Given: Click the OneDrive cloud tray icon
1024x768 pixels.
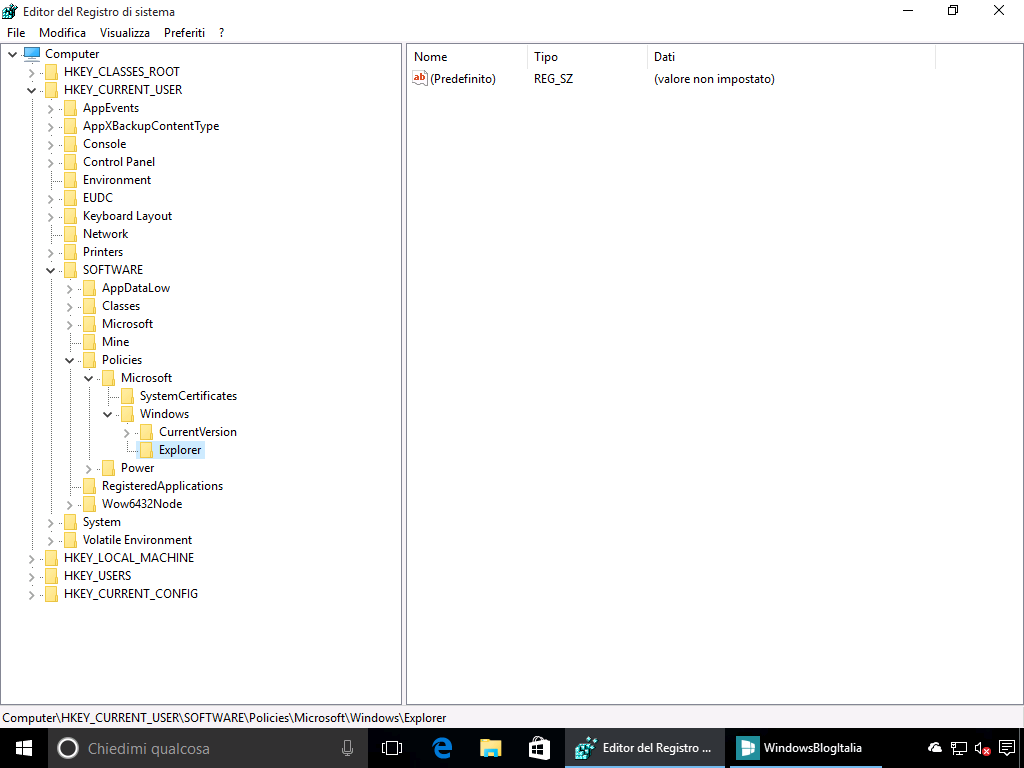Looking at the screenshot, I should (x=935, y=748).
